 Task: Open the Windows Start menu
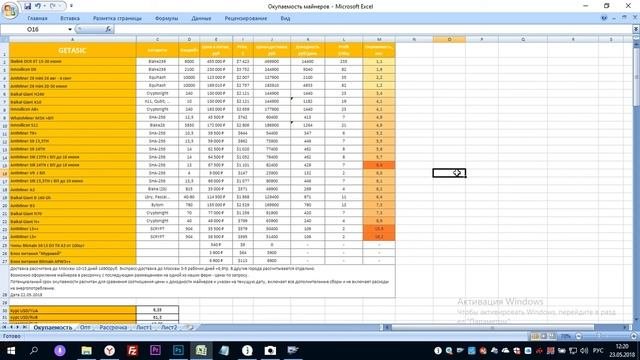11,351
